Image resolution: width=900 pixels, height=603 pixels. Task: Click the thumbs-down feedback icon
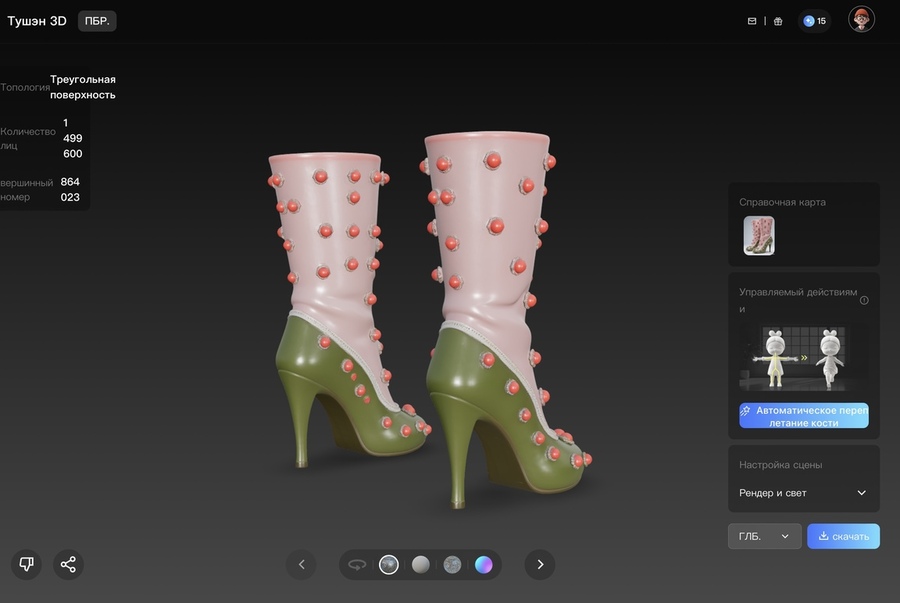tap(27, 564)
